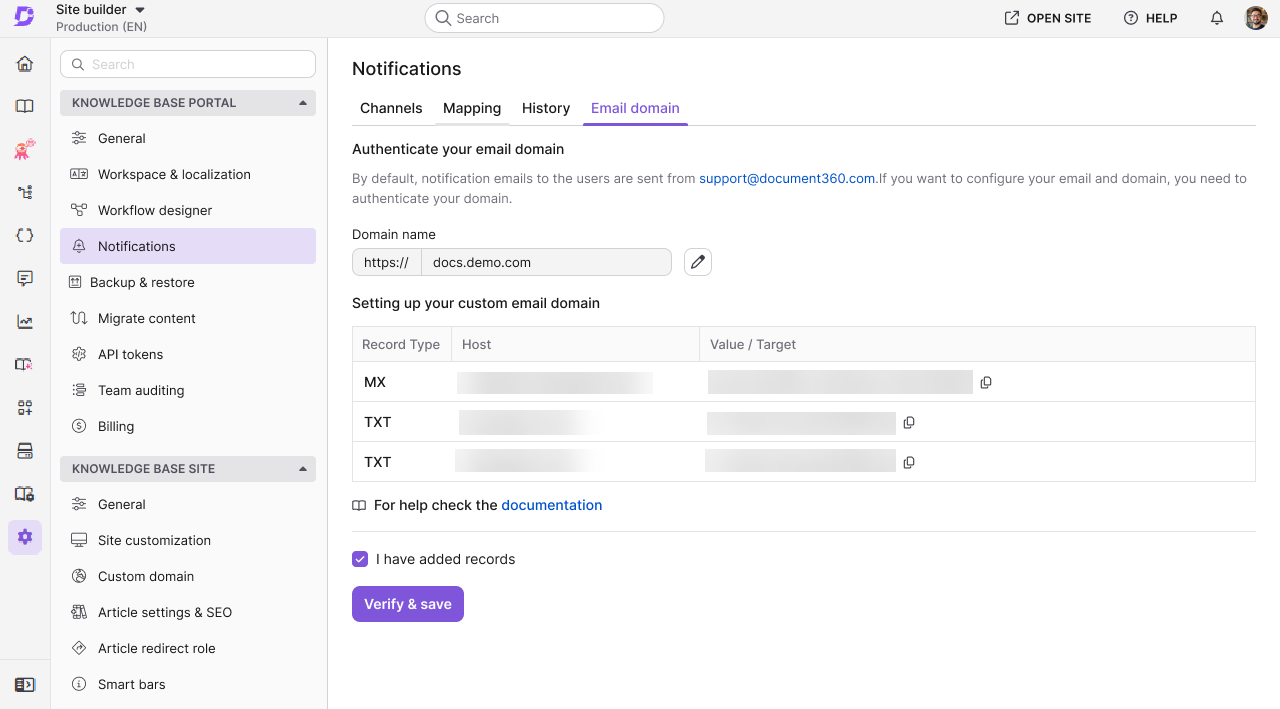Open the category tree icon in rail
This screenshot has width=1280, height=709.
25,192
